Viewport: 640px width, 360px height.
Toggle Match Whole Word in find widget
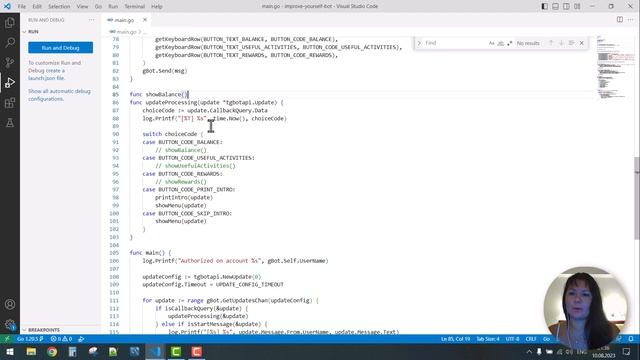500,43
